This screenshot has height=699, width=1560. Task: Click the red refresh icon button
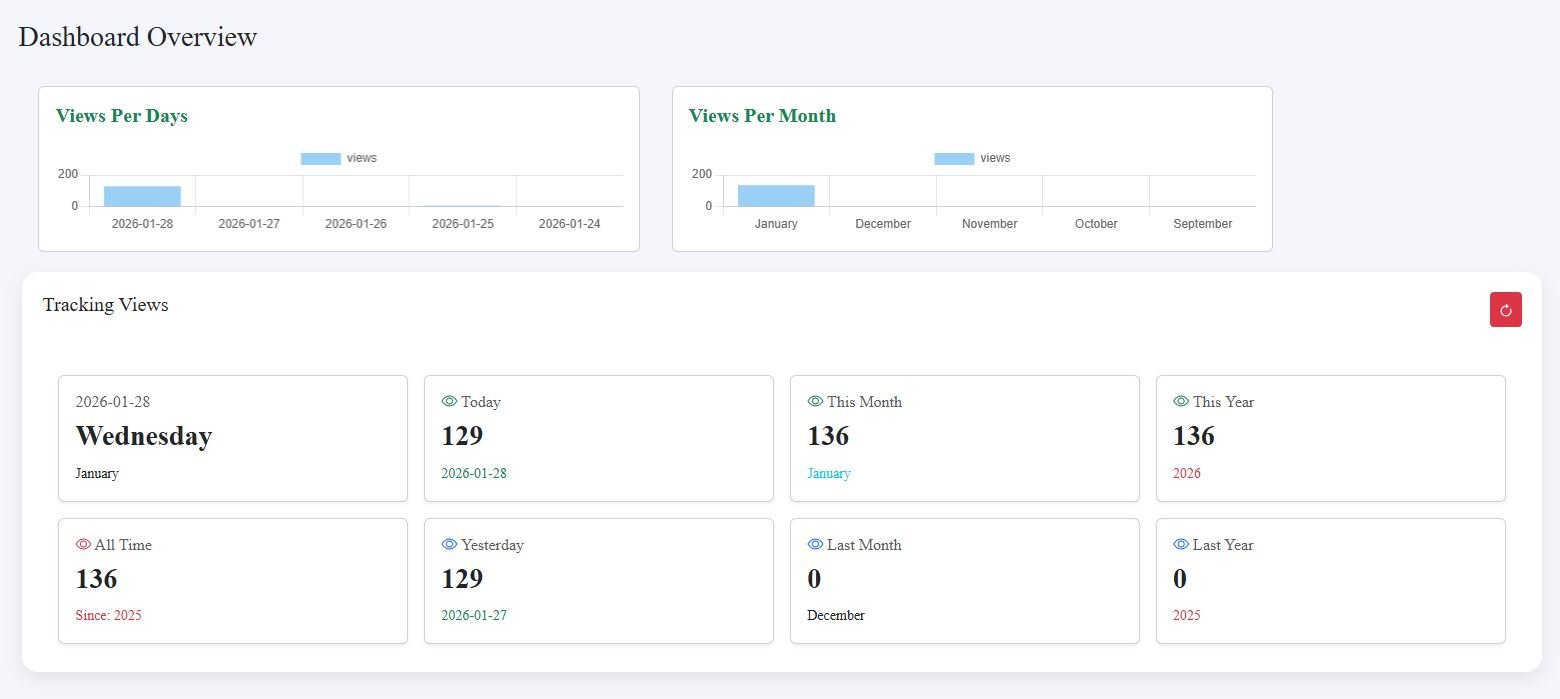(1505, 310)
